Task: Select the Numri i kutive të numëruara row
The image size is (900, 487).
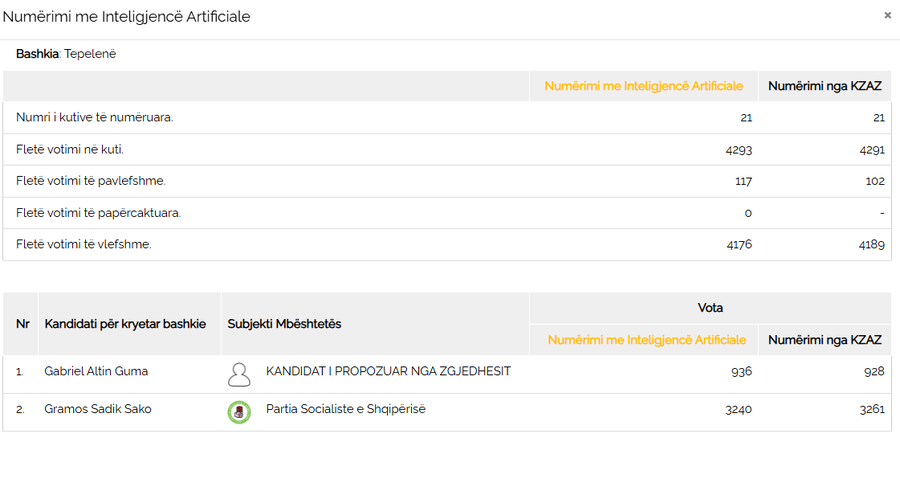Action: pyautogui.click(x=94, y=118)
